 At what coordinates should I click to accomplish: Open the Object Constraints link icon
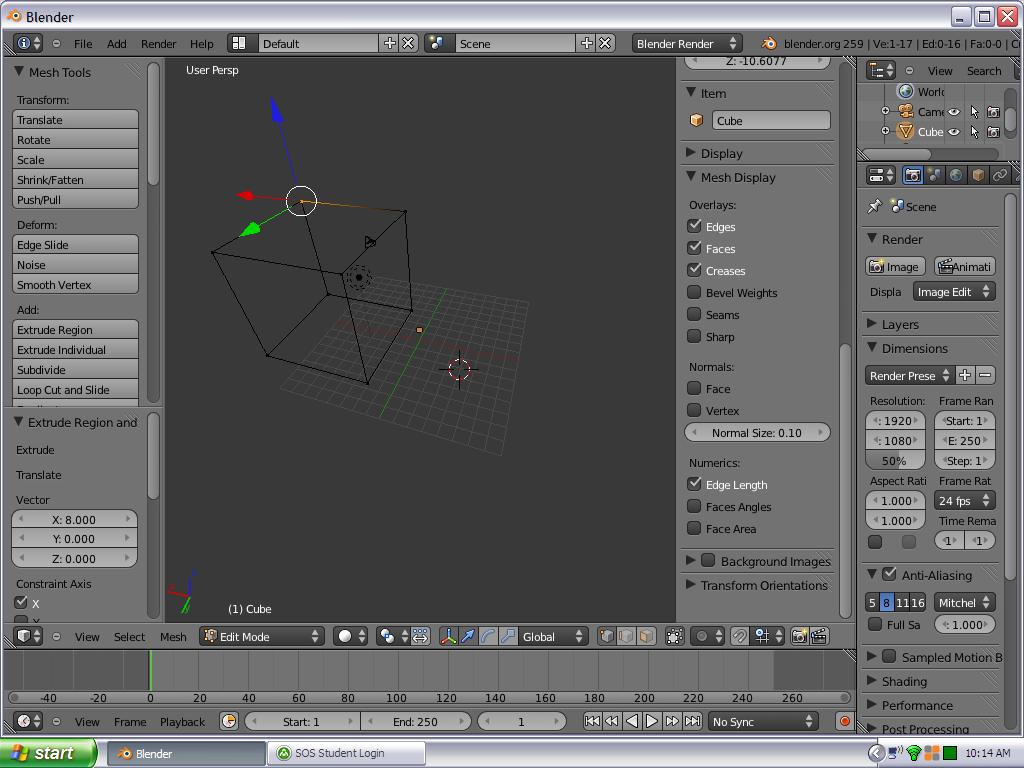[x=1001, y=174]
